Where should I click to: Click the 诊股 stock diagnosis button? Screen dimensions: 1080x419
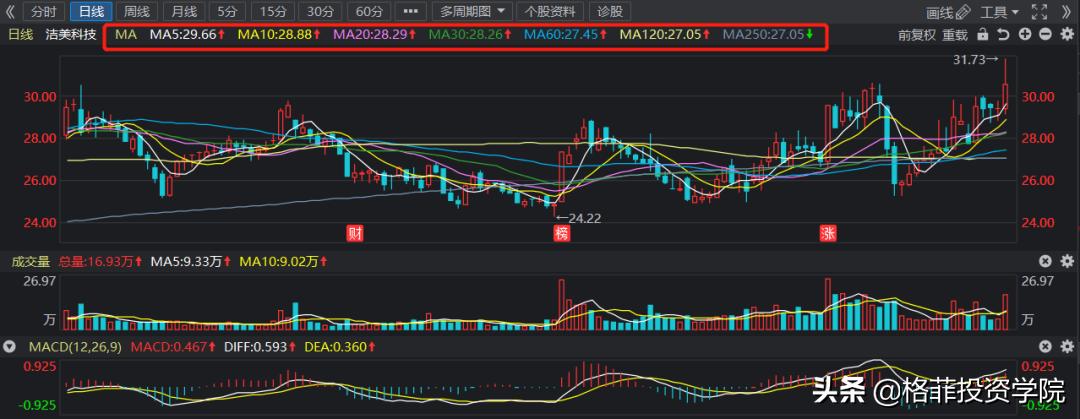610,12
